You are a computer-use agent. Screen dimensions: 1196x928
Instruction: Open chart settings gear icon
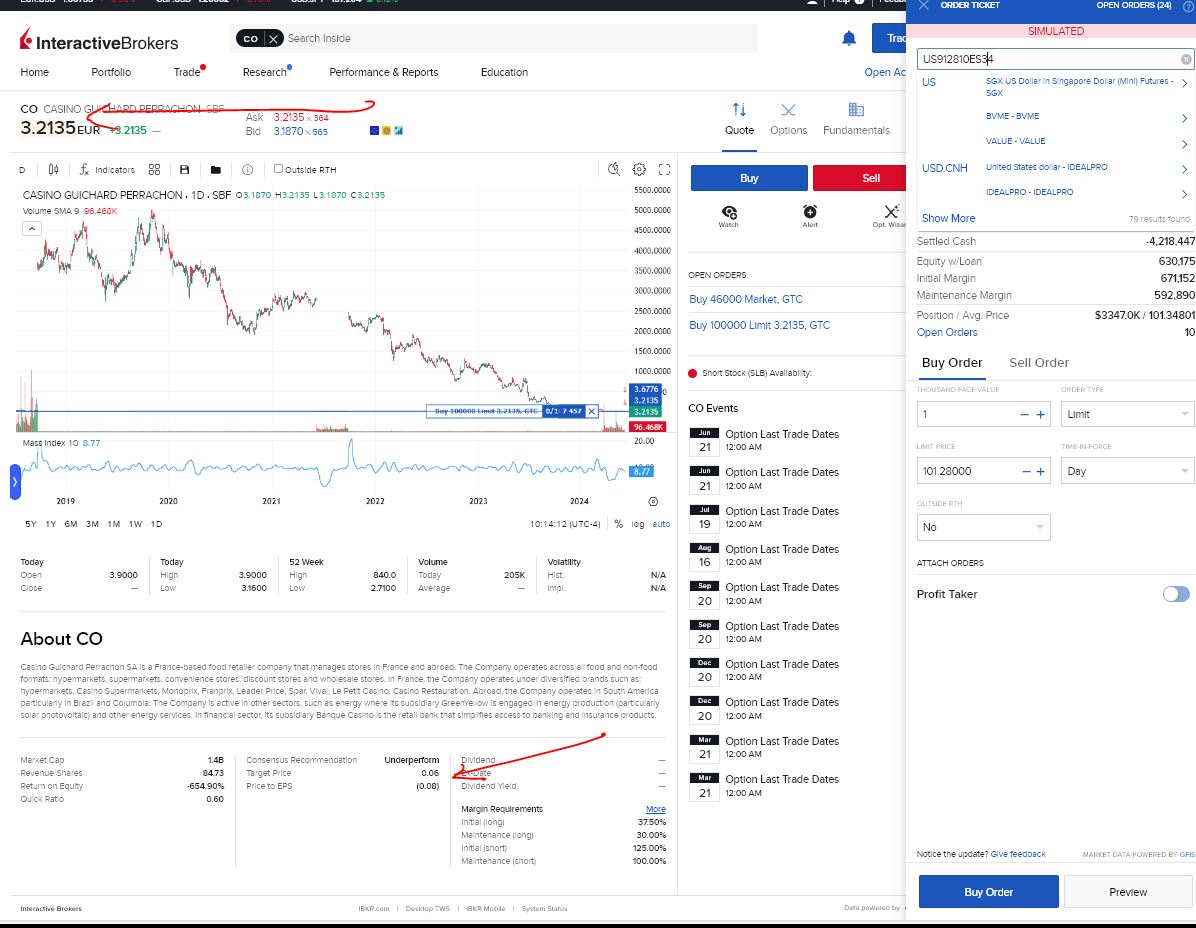coord(639,169)
